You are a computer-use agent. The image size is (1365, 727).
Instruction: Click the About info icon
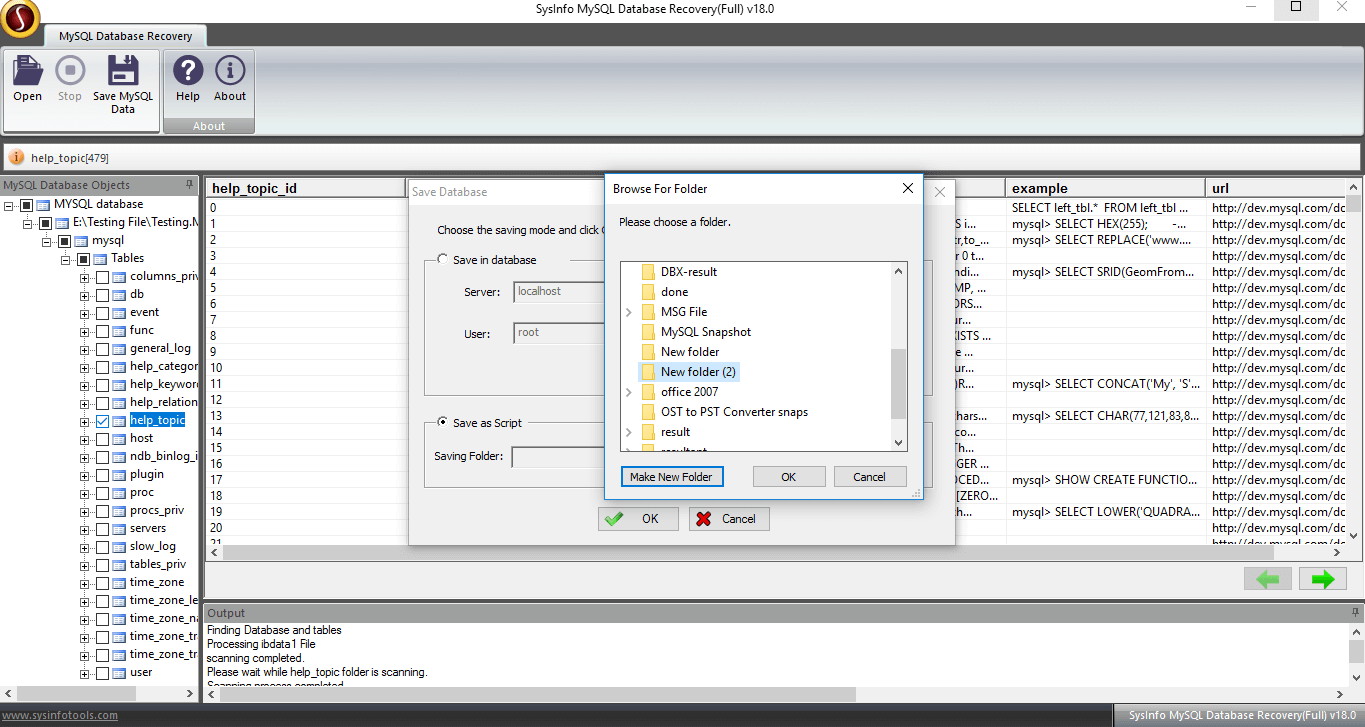click(x=230, y=72)
